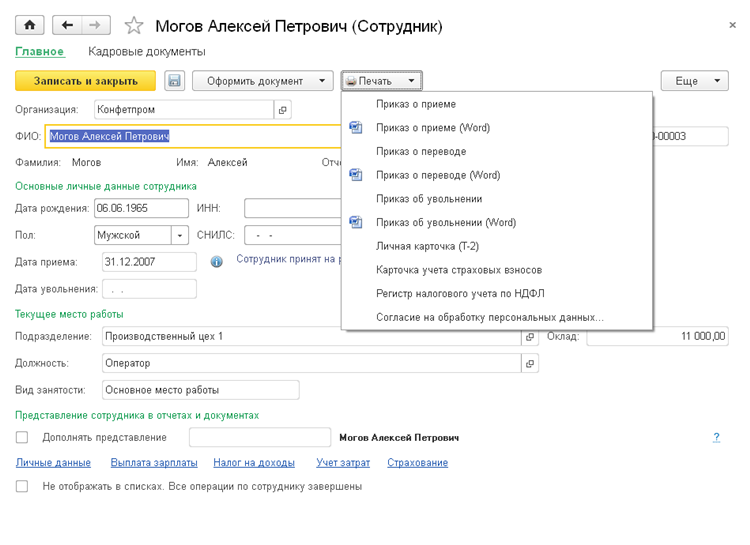This screenshot has width=750, height=545.
Task: Expand the Еще menu button
Action: 694,81
